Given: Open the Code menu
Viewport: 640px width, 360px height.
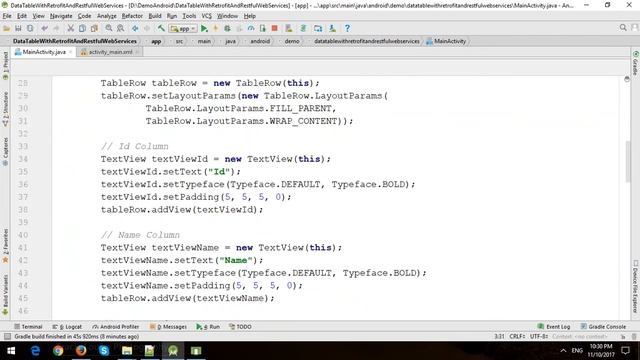Looking at the screenshot, I should click(x=84, y=16).
